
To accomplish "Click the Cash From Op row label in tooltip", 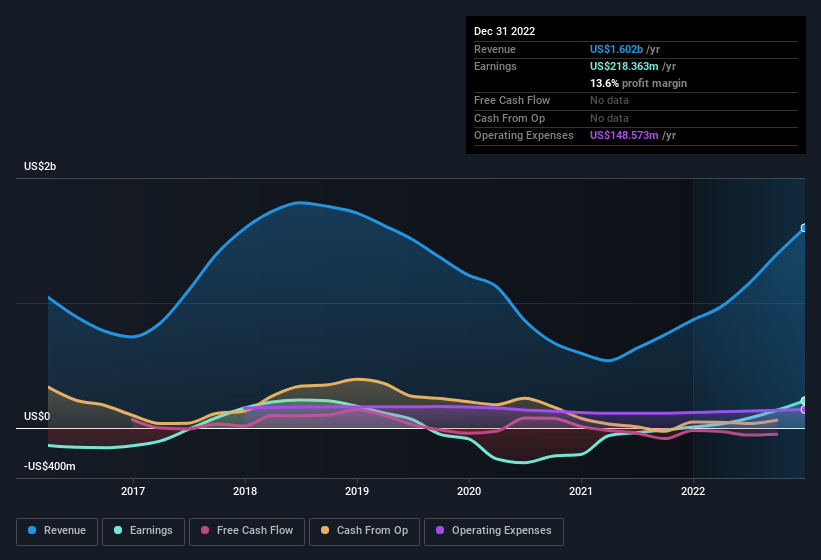I will [509, 118].
